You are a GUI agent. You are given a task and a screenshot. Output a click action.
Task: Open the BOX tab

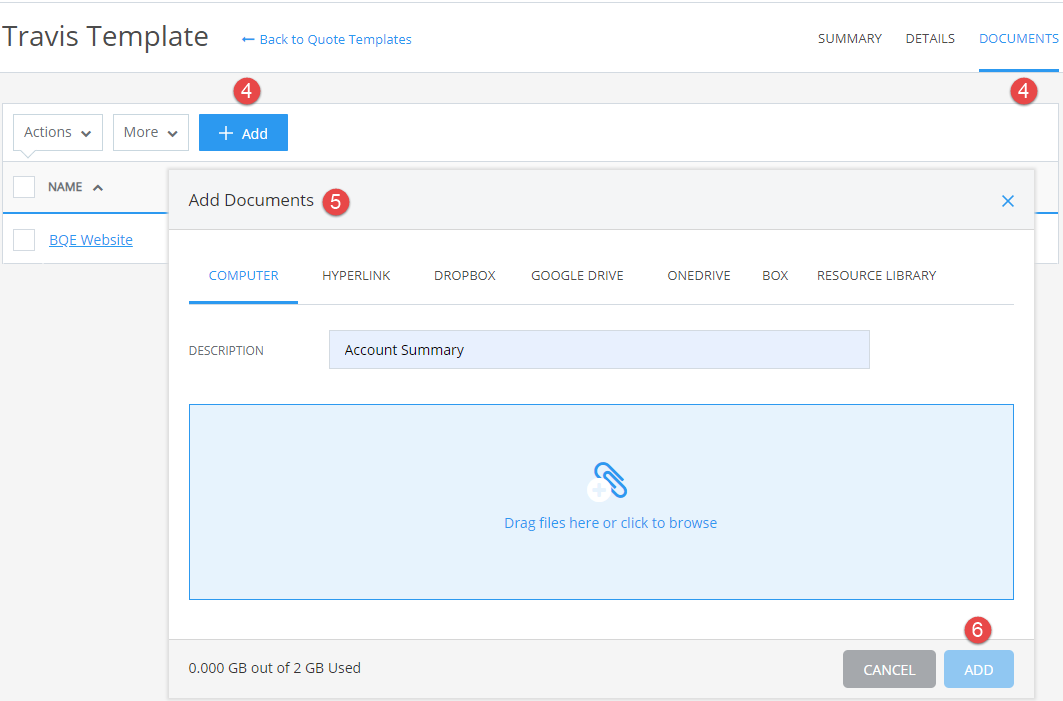click(775, 275)
